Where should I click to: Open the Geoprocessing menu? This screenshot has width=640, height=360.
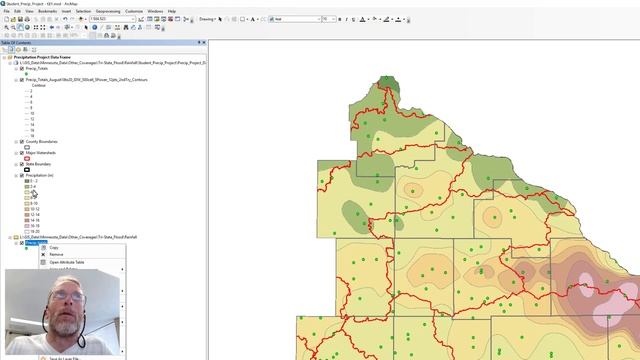point(108,11)
